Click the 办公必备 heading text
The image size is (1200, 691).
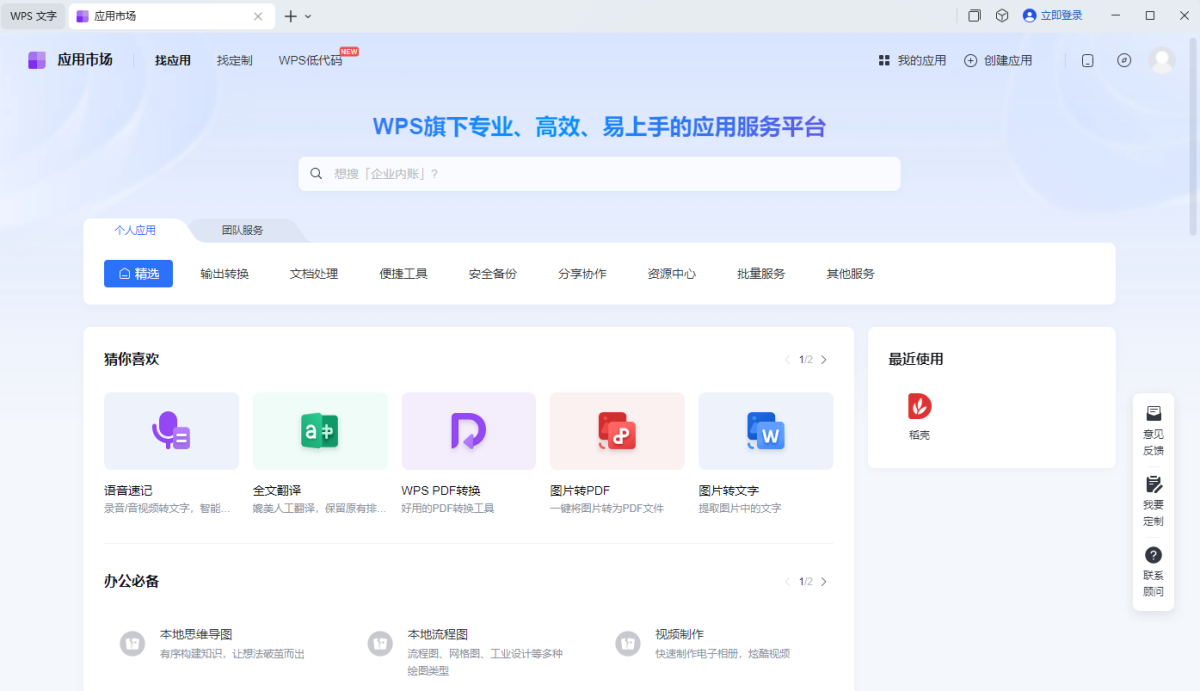click(132, 582)
